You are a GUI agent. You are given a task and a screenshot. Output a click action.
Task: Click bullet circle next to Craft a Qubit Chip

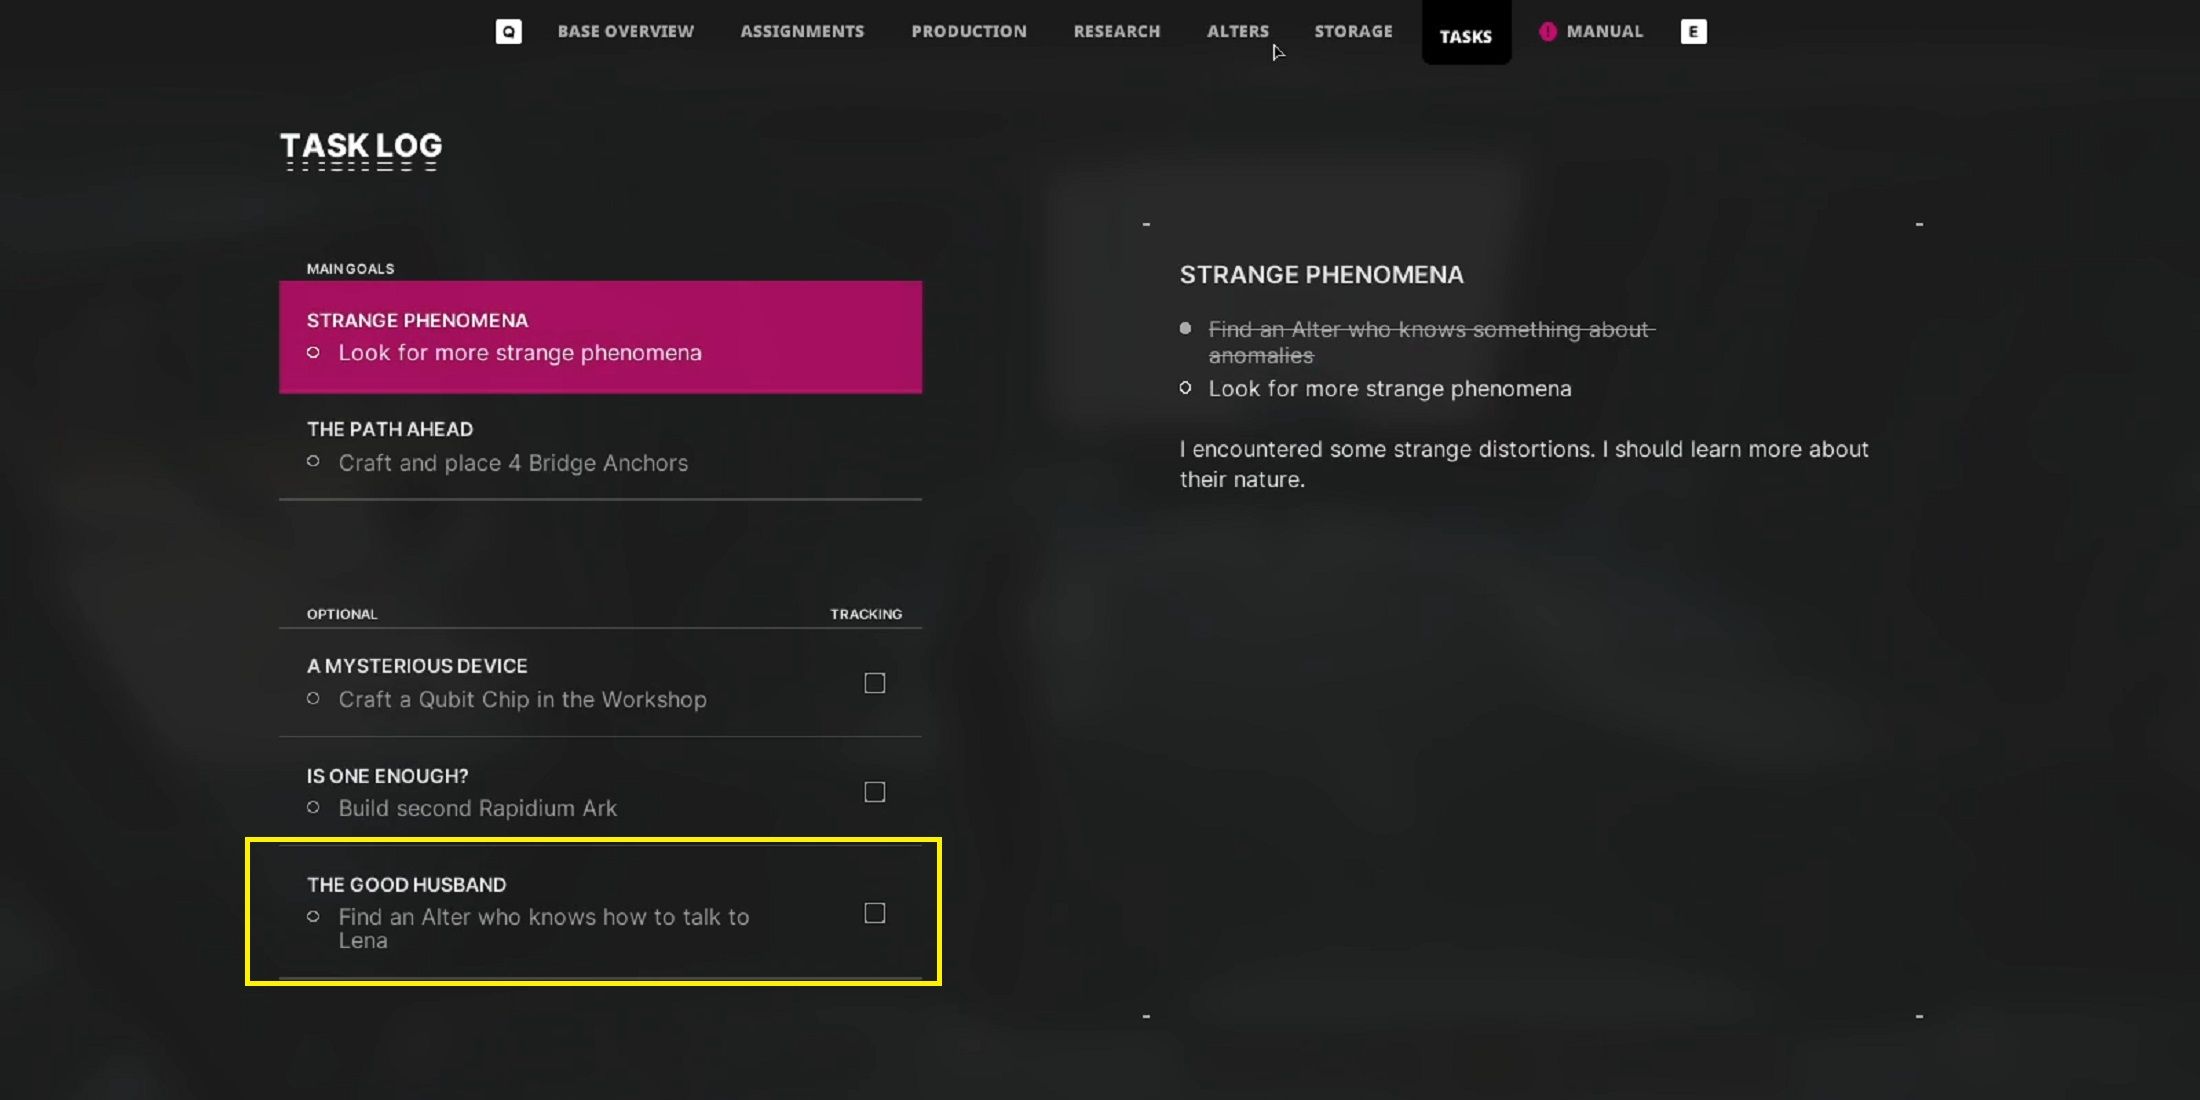point(313,699)
